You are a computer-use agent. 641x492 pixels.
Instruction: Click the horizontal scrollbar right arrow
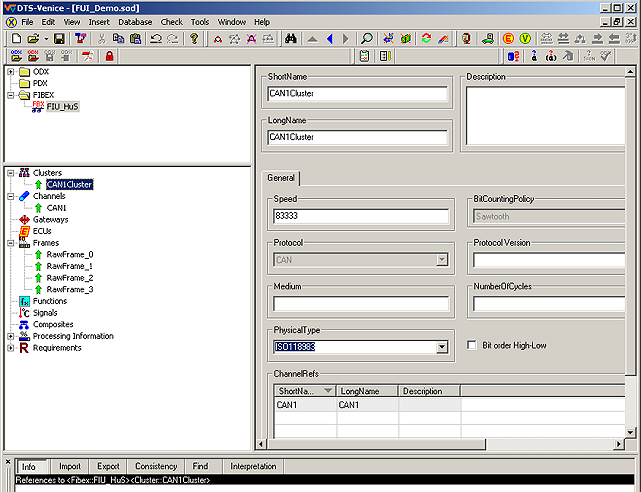click(619, 444)
